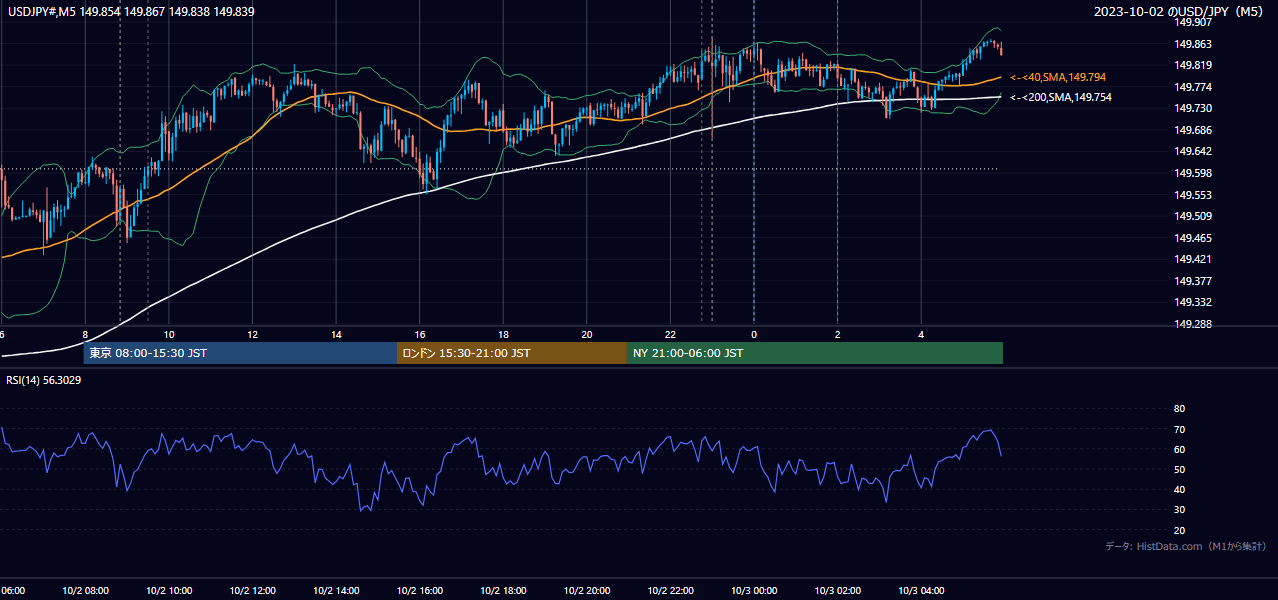Click the 10/2 22:00 date axis label

[670, 590]
